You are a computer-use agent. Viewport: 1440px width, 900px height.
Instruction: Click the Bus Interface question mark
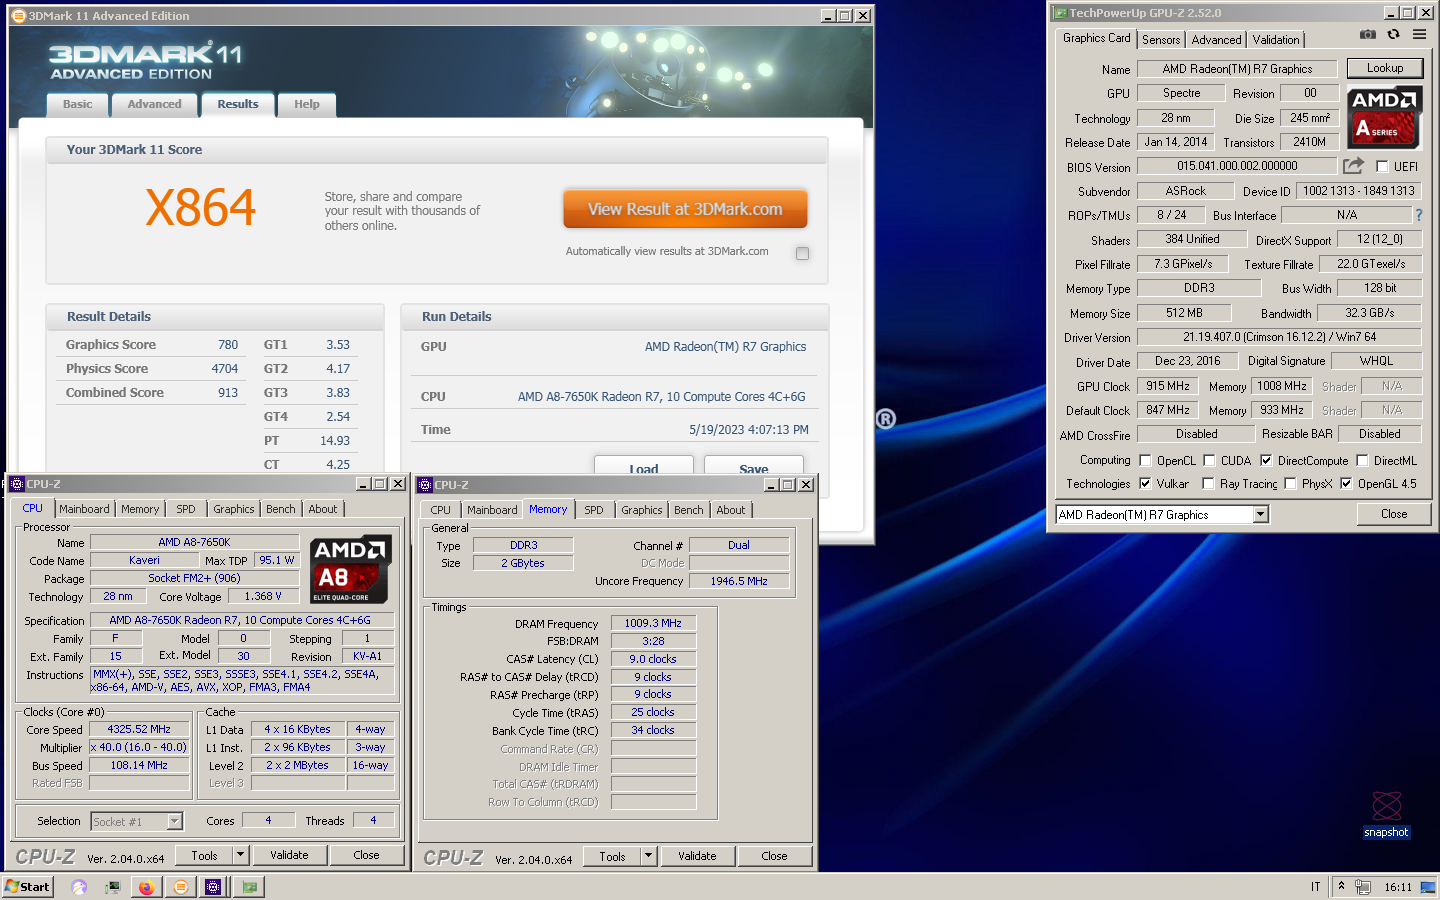coord(1418,215)
